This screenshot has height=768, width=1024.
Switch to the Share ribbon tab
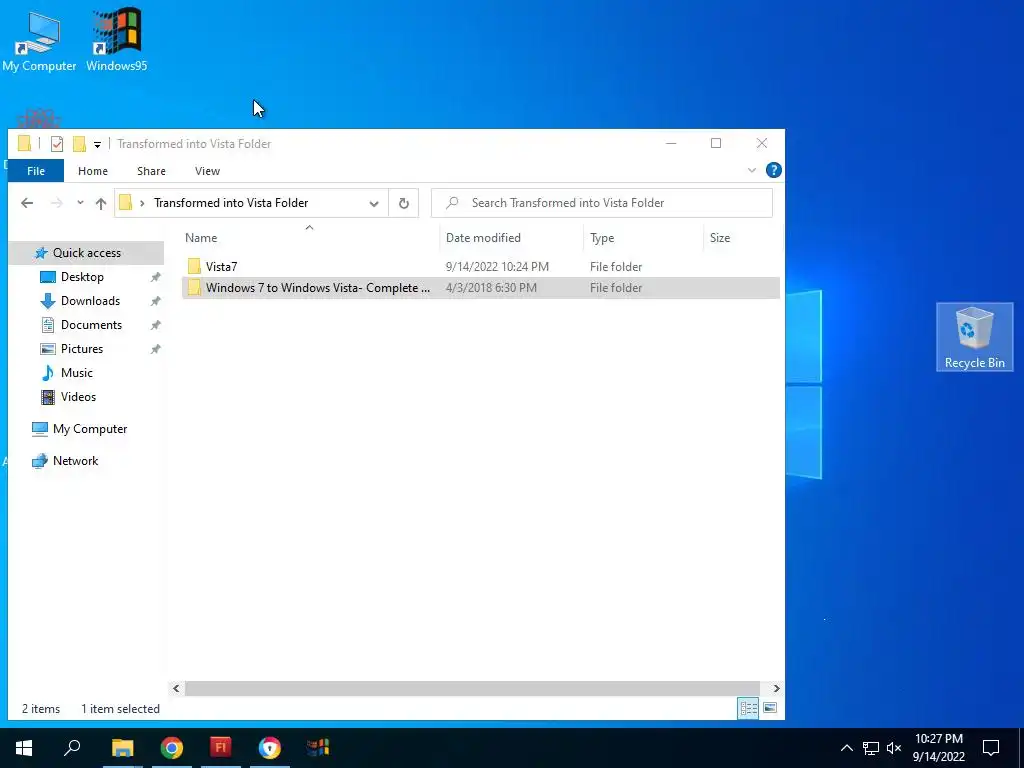[151, 171]
